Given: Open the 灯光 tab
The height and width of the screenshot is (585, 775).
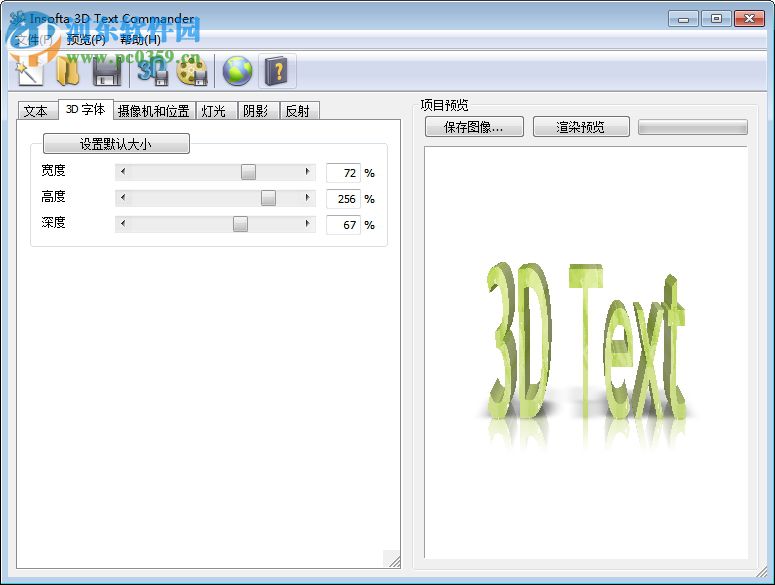Looking at the screenshot, I should point(214,111).
